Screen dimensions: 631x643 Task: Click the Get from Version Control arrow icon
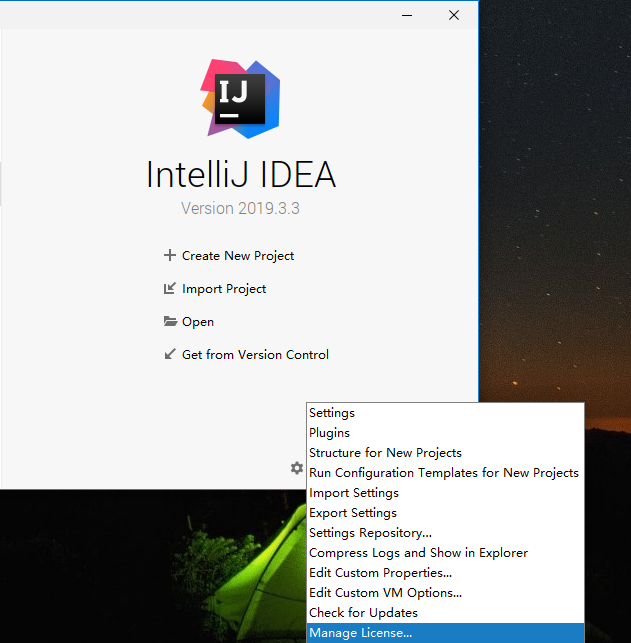170,354
